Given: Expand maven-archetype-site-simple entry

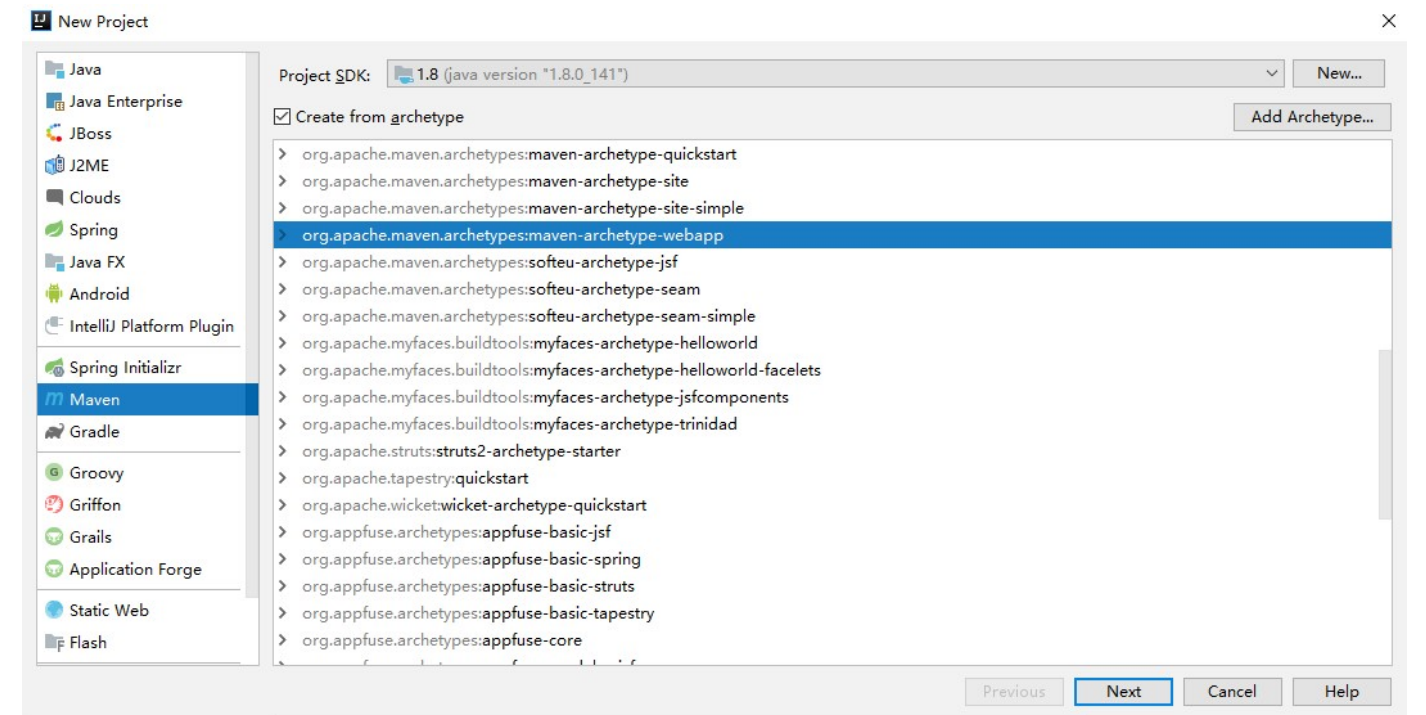Looking at the screenshot, I should coord(283,208).
